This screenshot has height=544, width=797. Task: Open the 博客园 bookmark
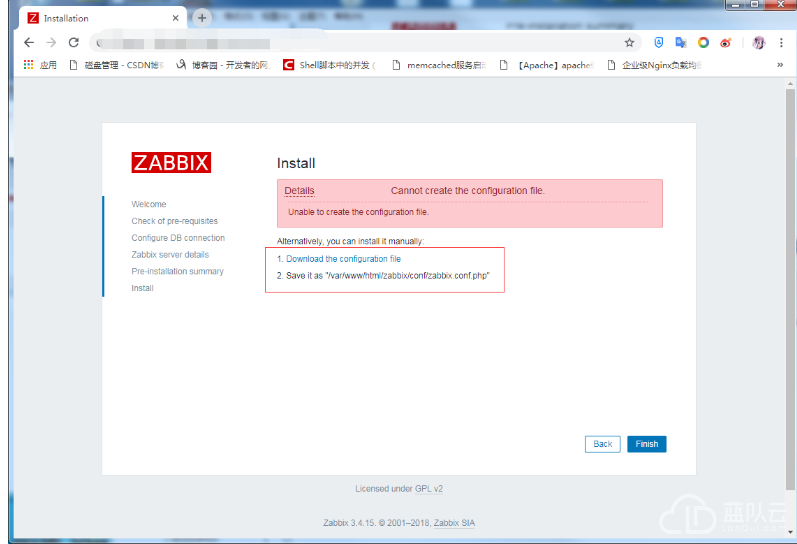(223, 65)
